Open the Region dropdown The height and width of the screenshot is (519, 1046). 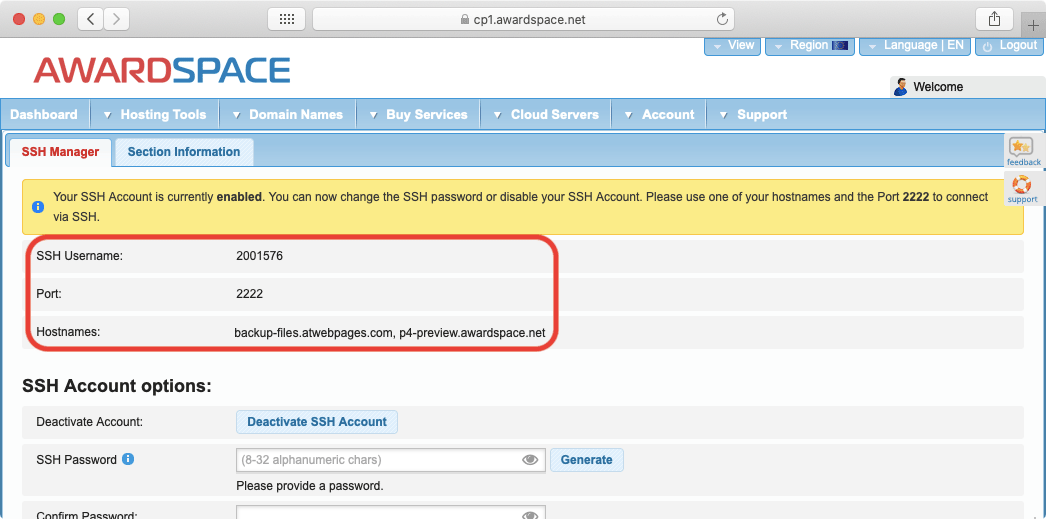pos(809,46)
